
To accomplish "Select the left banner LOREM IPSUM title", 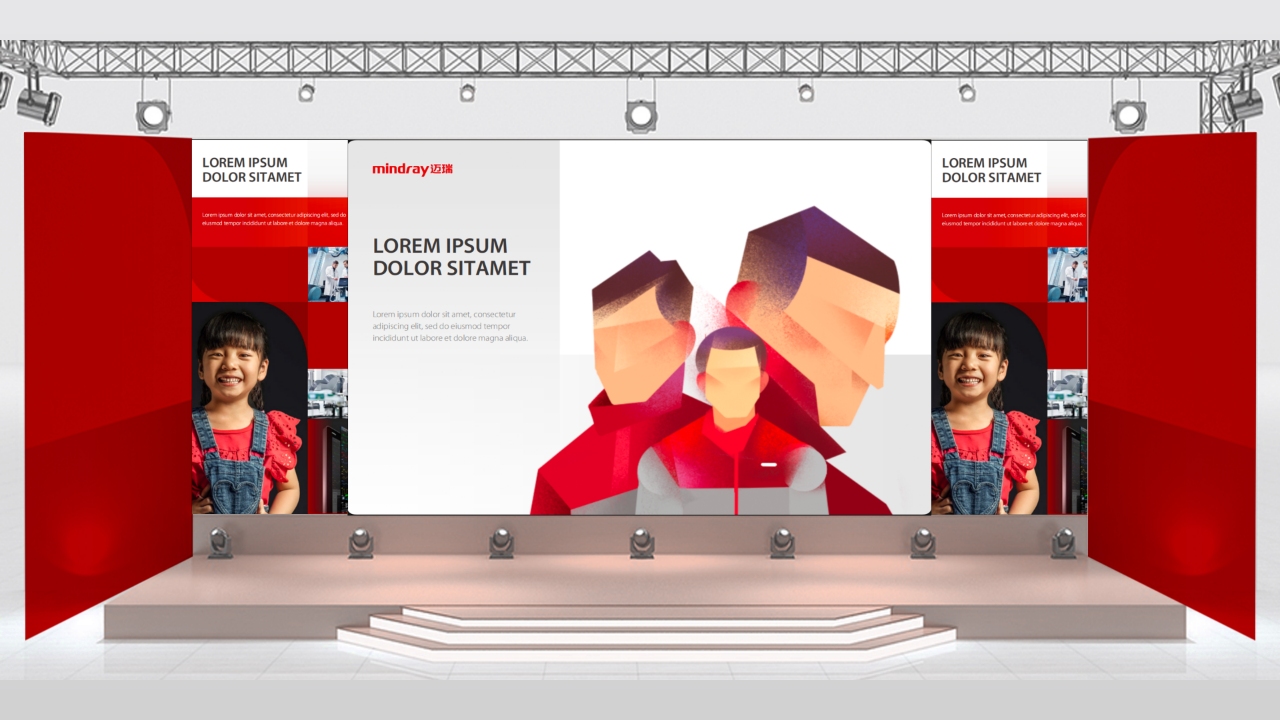I will point(251,170).
